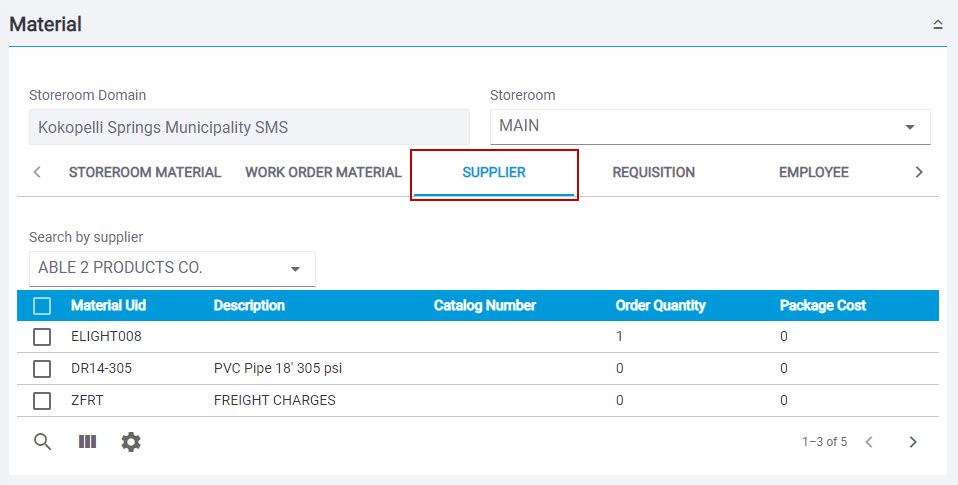This screenshot has width=958, height=485.
Task: Open the Work Order Material tab
Action: coord(323,172)
